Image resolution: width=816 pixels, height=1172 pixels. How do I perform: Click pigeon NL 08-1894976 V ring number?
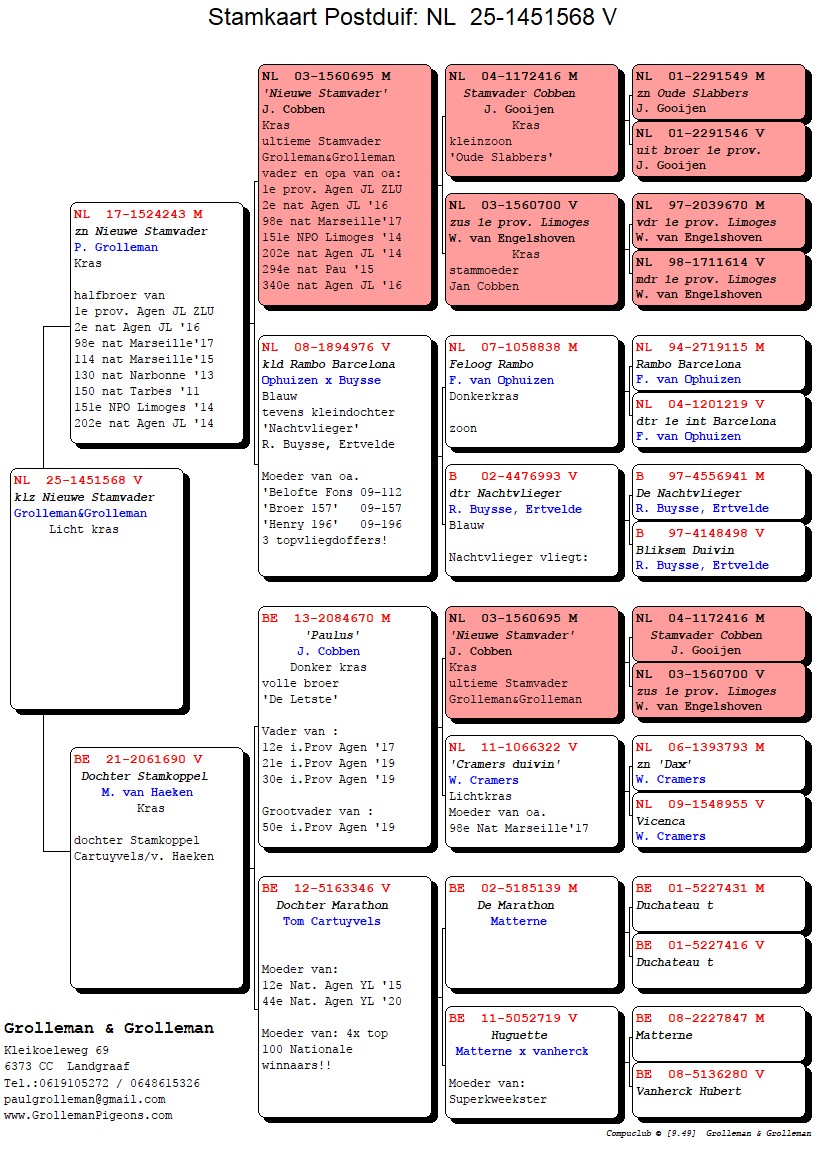(x=326, y=347)
